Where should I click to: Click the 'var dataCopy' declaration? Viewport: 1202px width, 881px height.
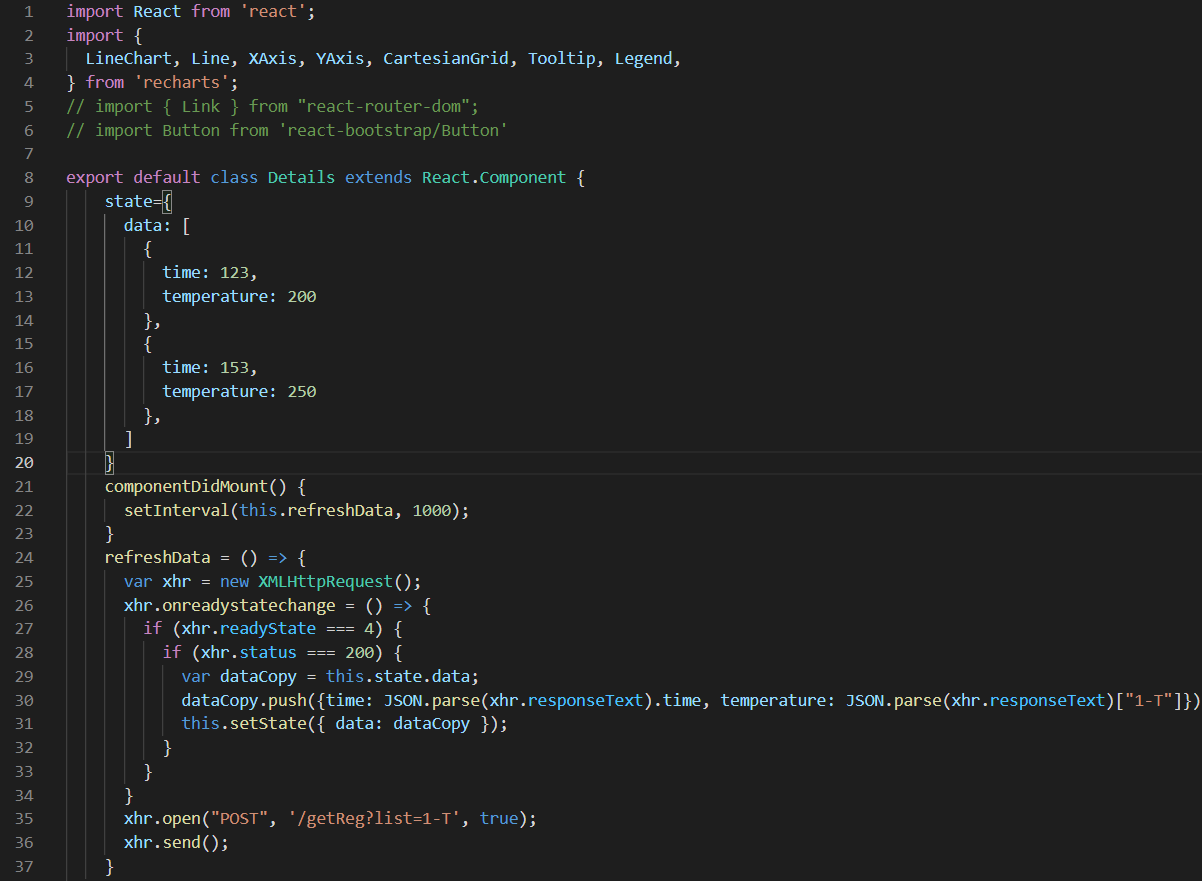[x=240, y=677]
